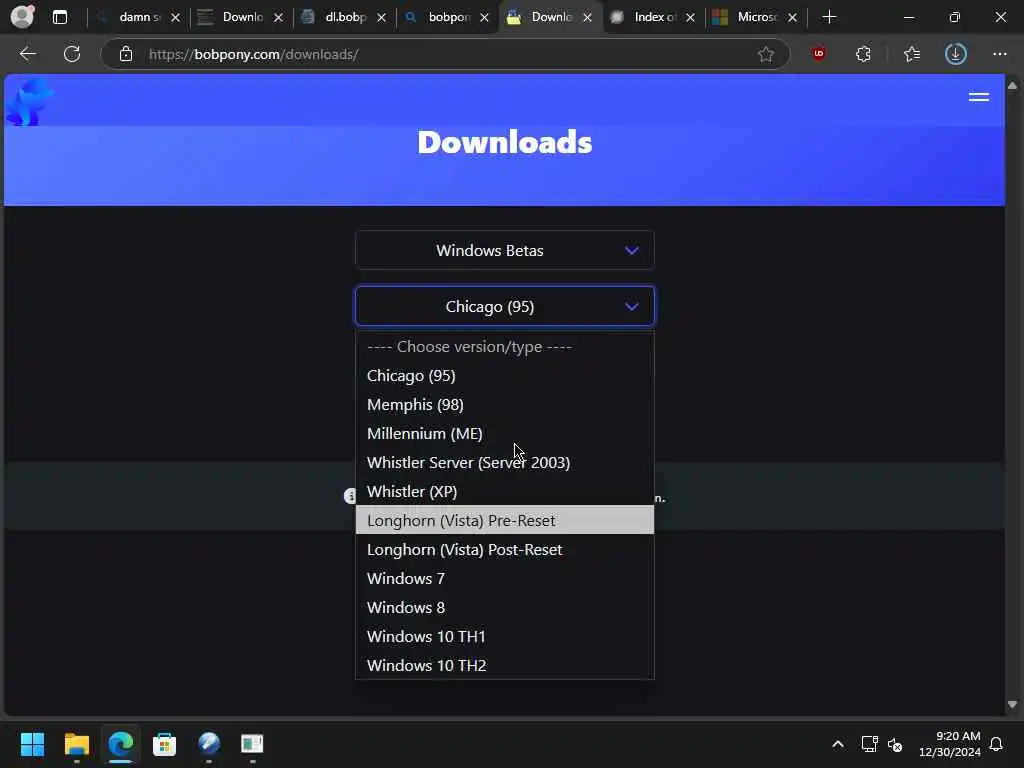Viewport: 1024px width, 768px height.
Task: Select Windows 10 TH1 option
Action: tap(504, 636)
